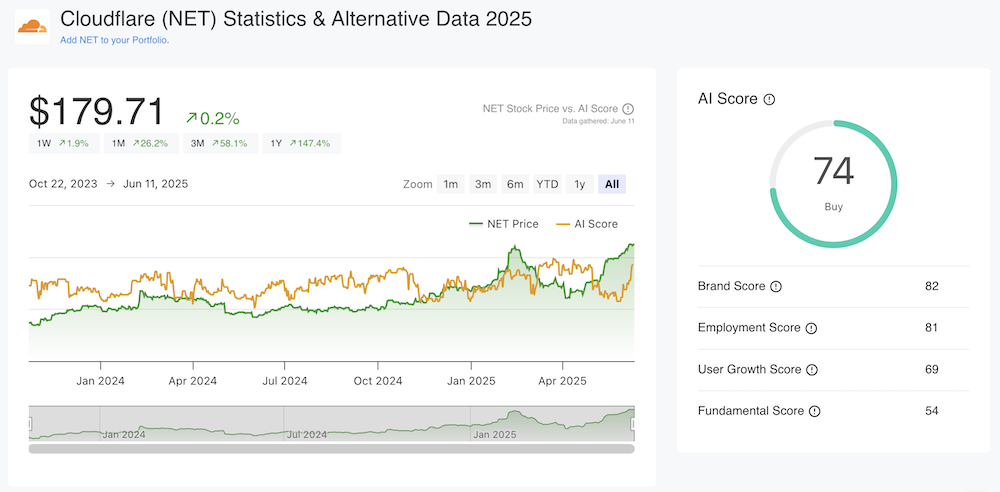1000x492 pixels.
Task: Click the Oct 2024 axis label
Action: (x=378, y=382)
